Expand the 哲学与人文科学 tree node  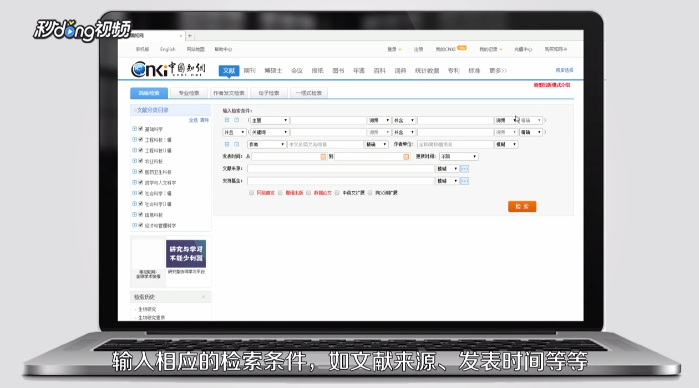tap(134, 182)
